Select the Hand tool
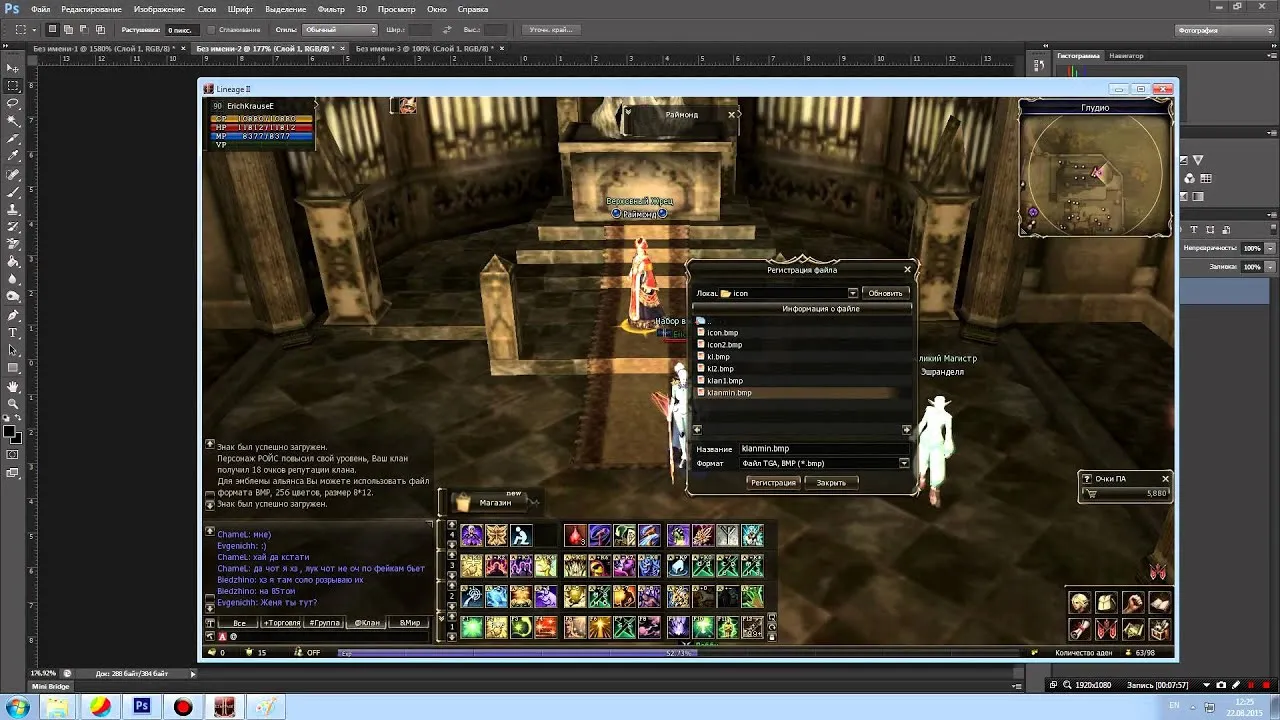Image resolution: width=1280 pixels, height=720 pixels. 13,386
